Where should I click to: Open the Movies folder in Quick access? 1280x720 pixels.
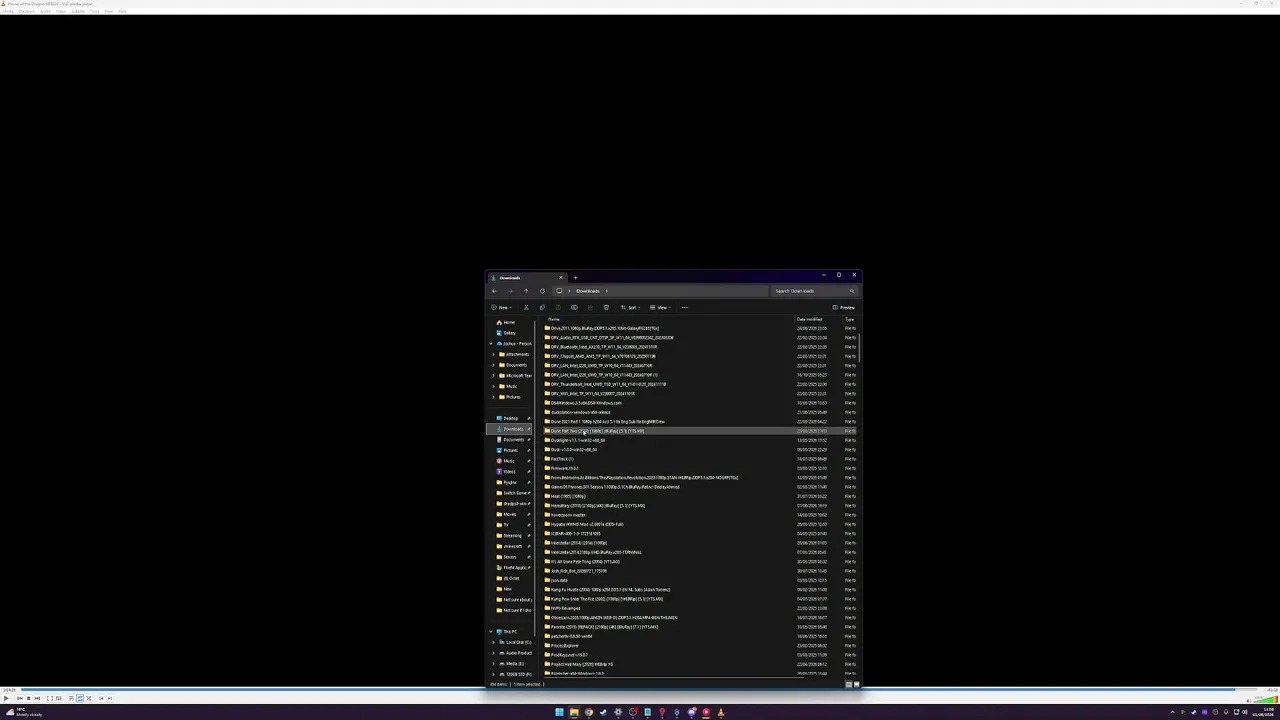click(510, 514)
